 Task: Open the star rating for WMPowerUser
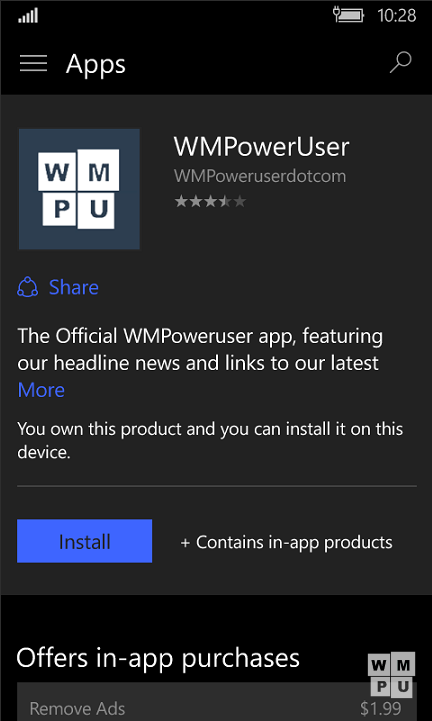pos(210,201)
